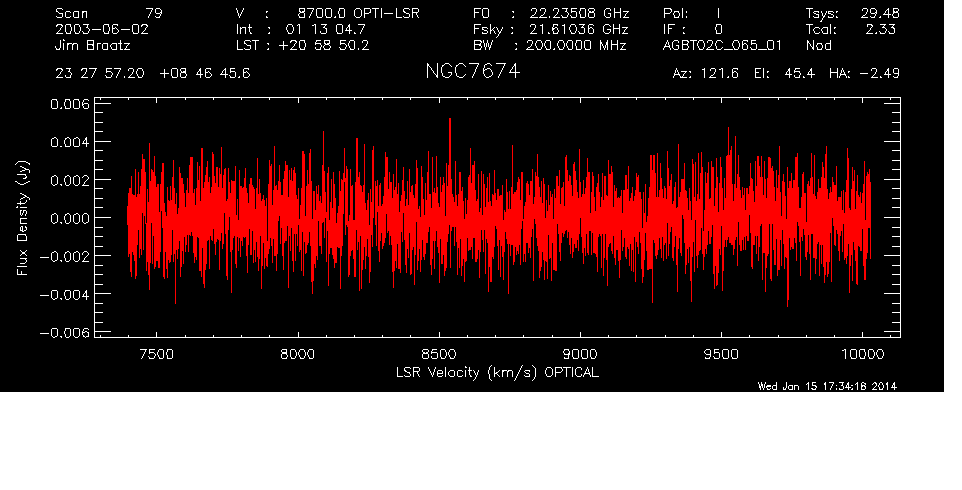Screen dimensions: 962x490
Task: Click the Flux Density (Jy) axis label
Action: pos(22,220)
